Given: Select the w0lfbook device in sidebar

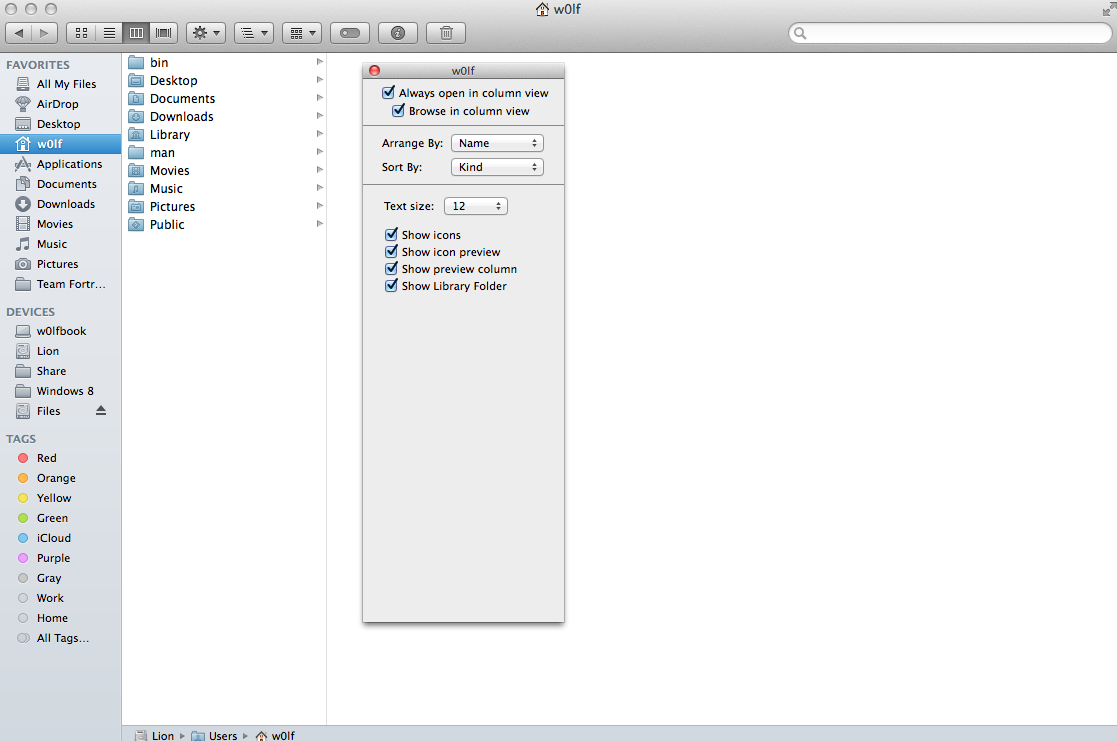Looking at the screenshot, I should coord(61,331).
